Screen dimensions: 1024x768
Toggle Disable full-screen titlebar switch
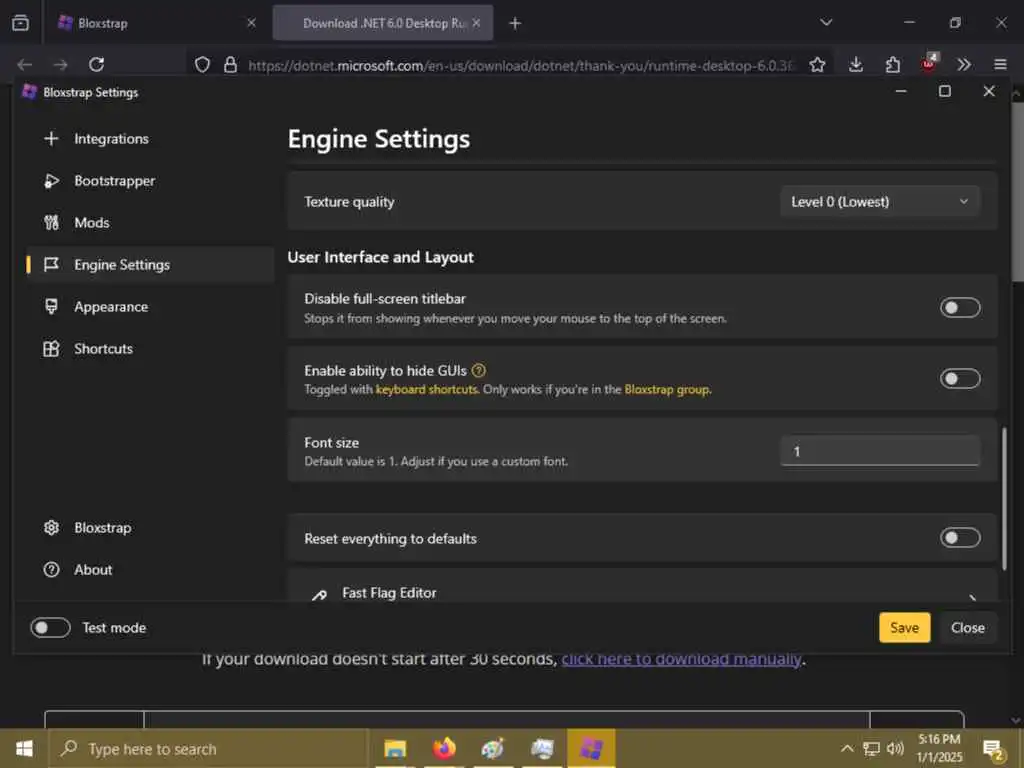[x=959, y=308]
